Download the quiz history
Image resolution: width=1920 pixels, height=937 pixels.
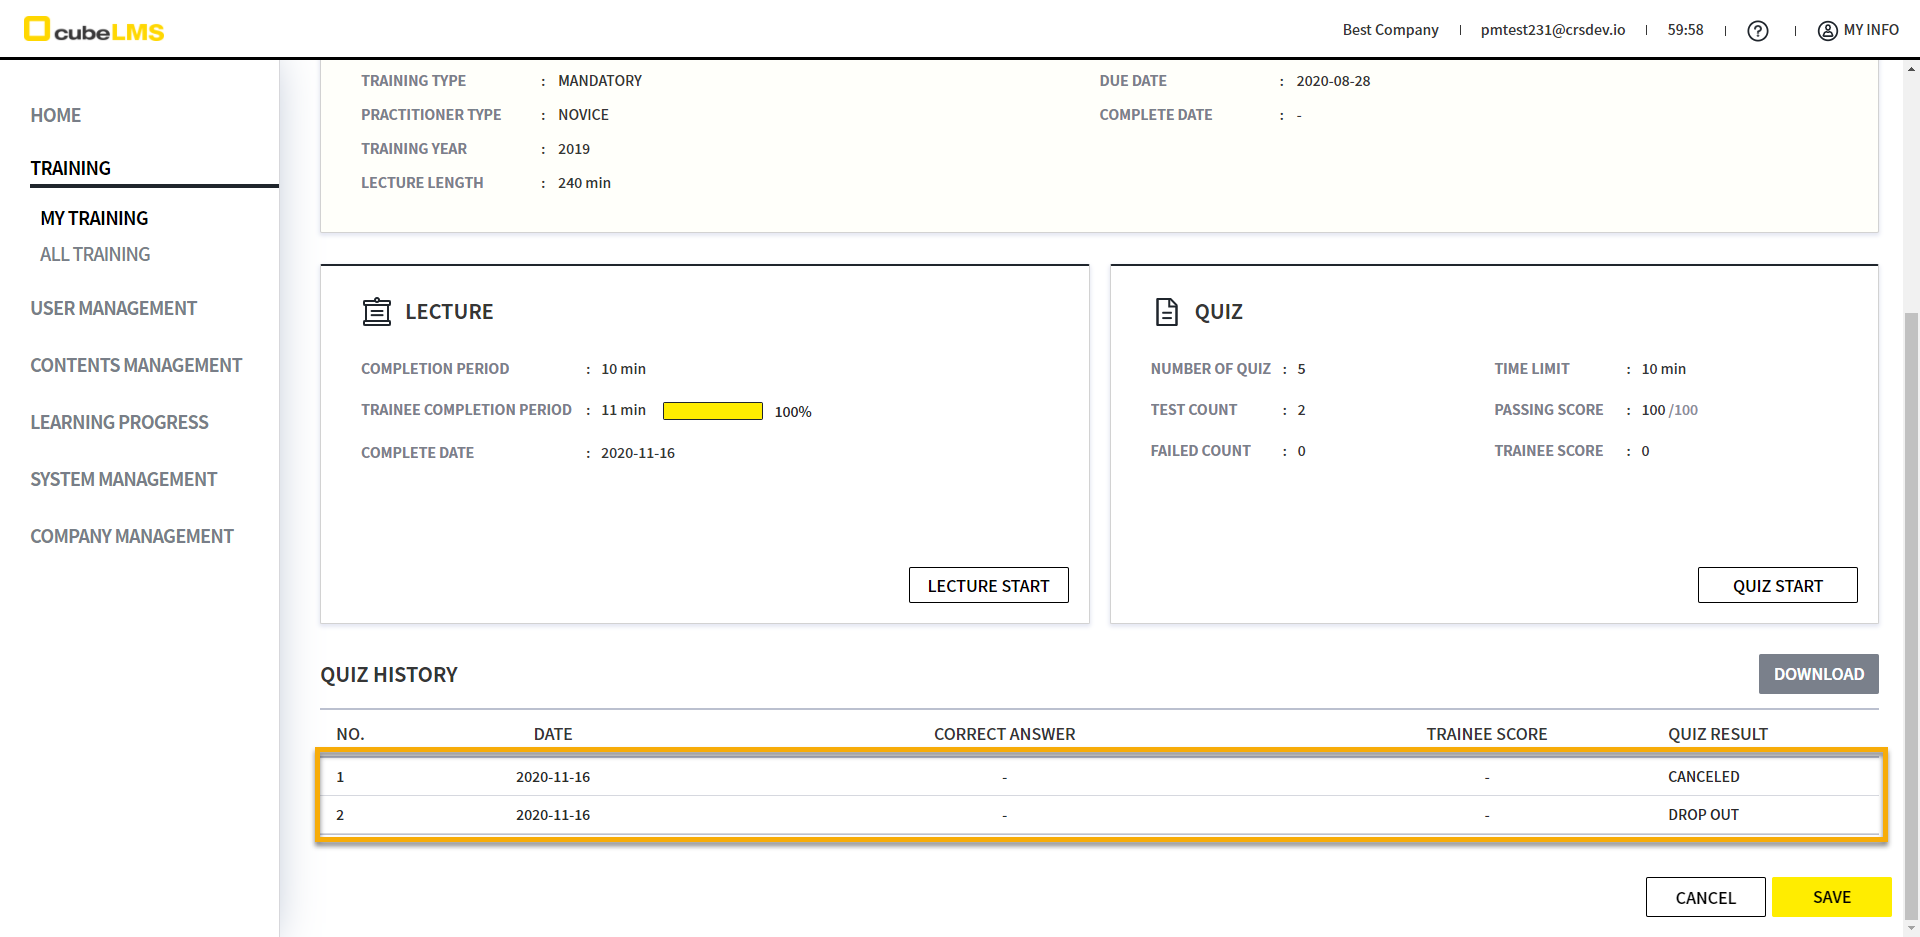[1818, 674]
